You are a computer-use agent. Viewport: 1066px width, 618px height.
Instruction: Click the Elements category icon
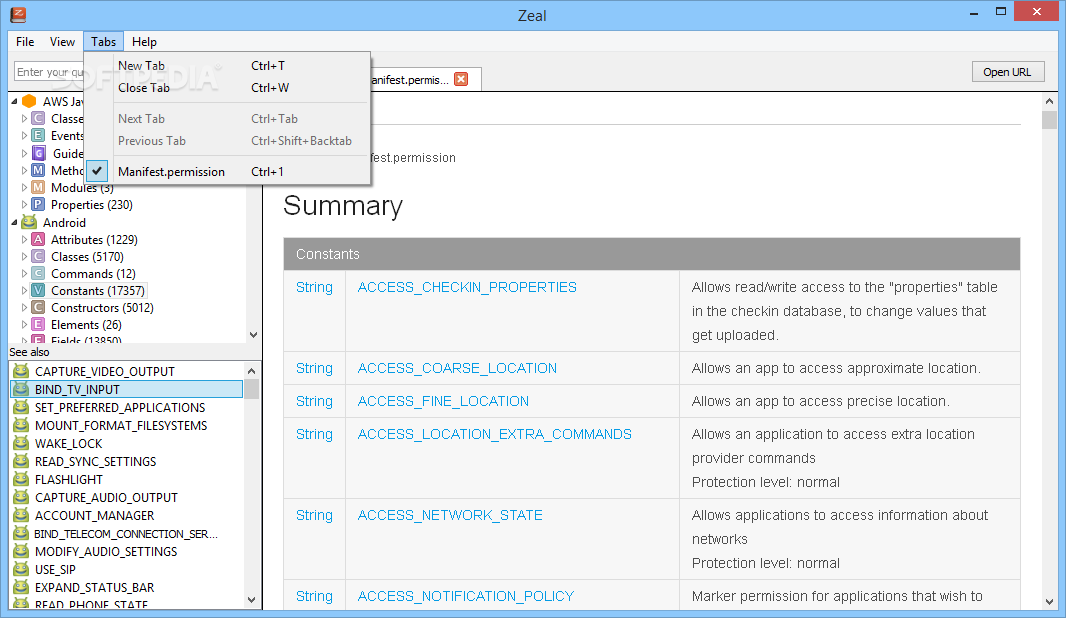39,324
